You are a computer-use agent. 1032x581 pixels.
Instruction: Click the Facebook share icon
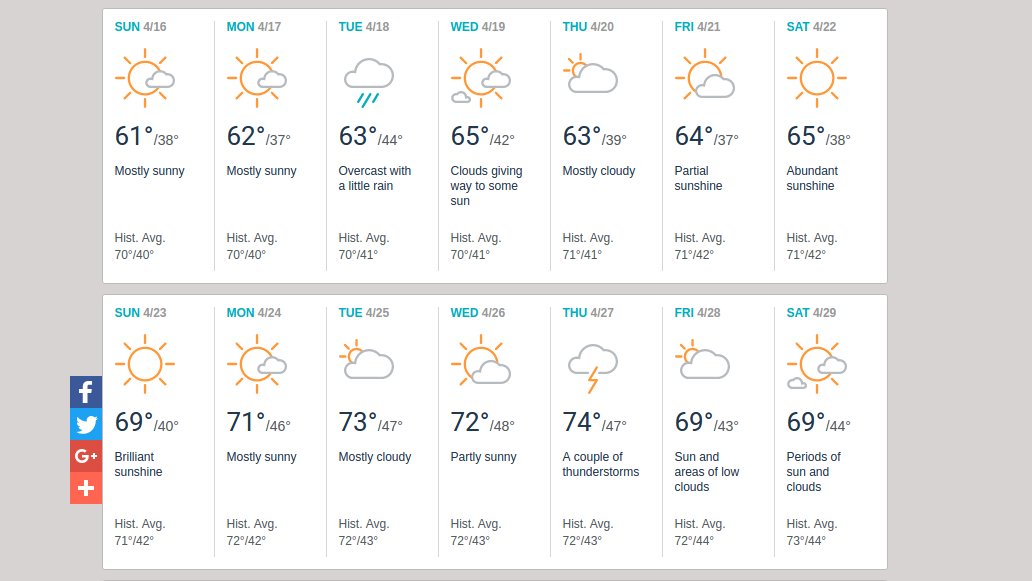pos(86,392)
